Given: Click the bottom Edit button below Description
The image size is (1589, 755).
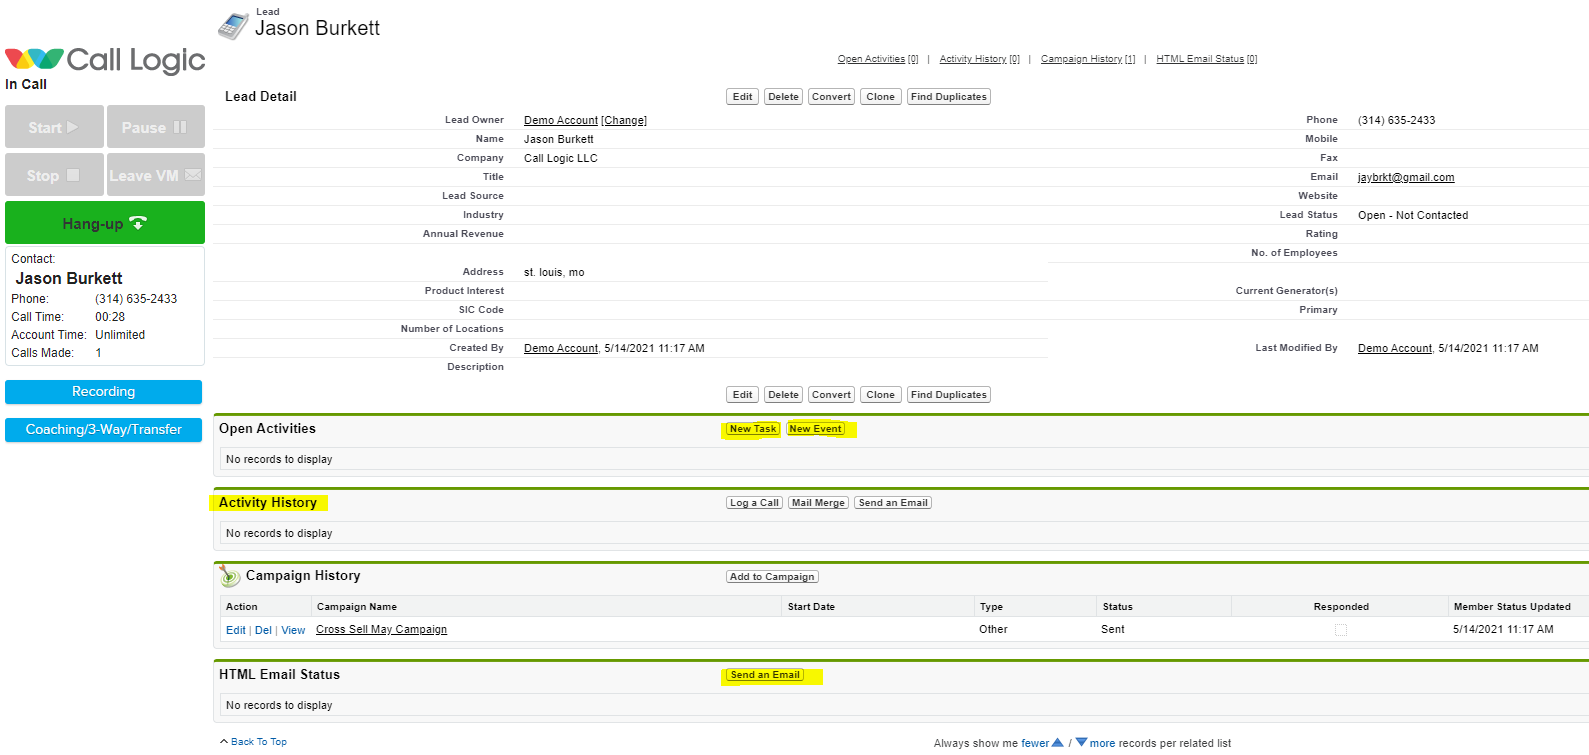Looking at the screenshot, I should point(742,395).
